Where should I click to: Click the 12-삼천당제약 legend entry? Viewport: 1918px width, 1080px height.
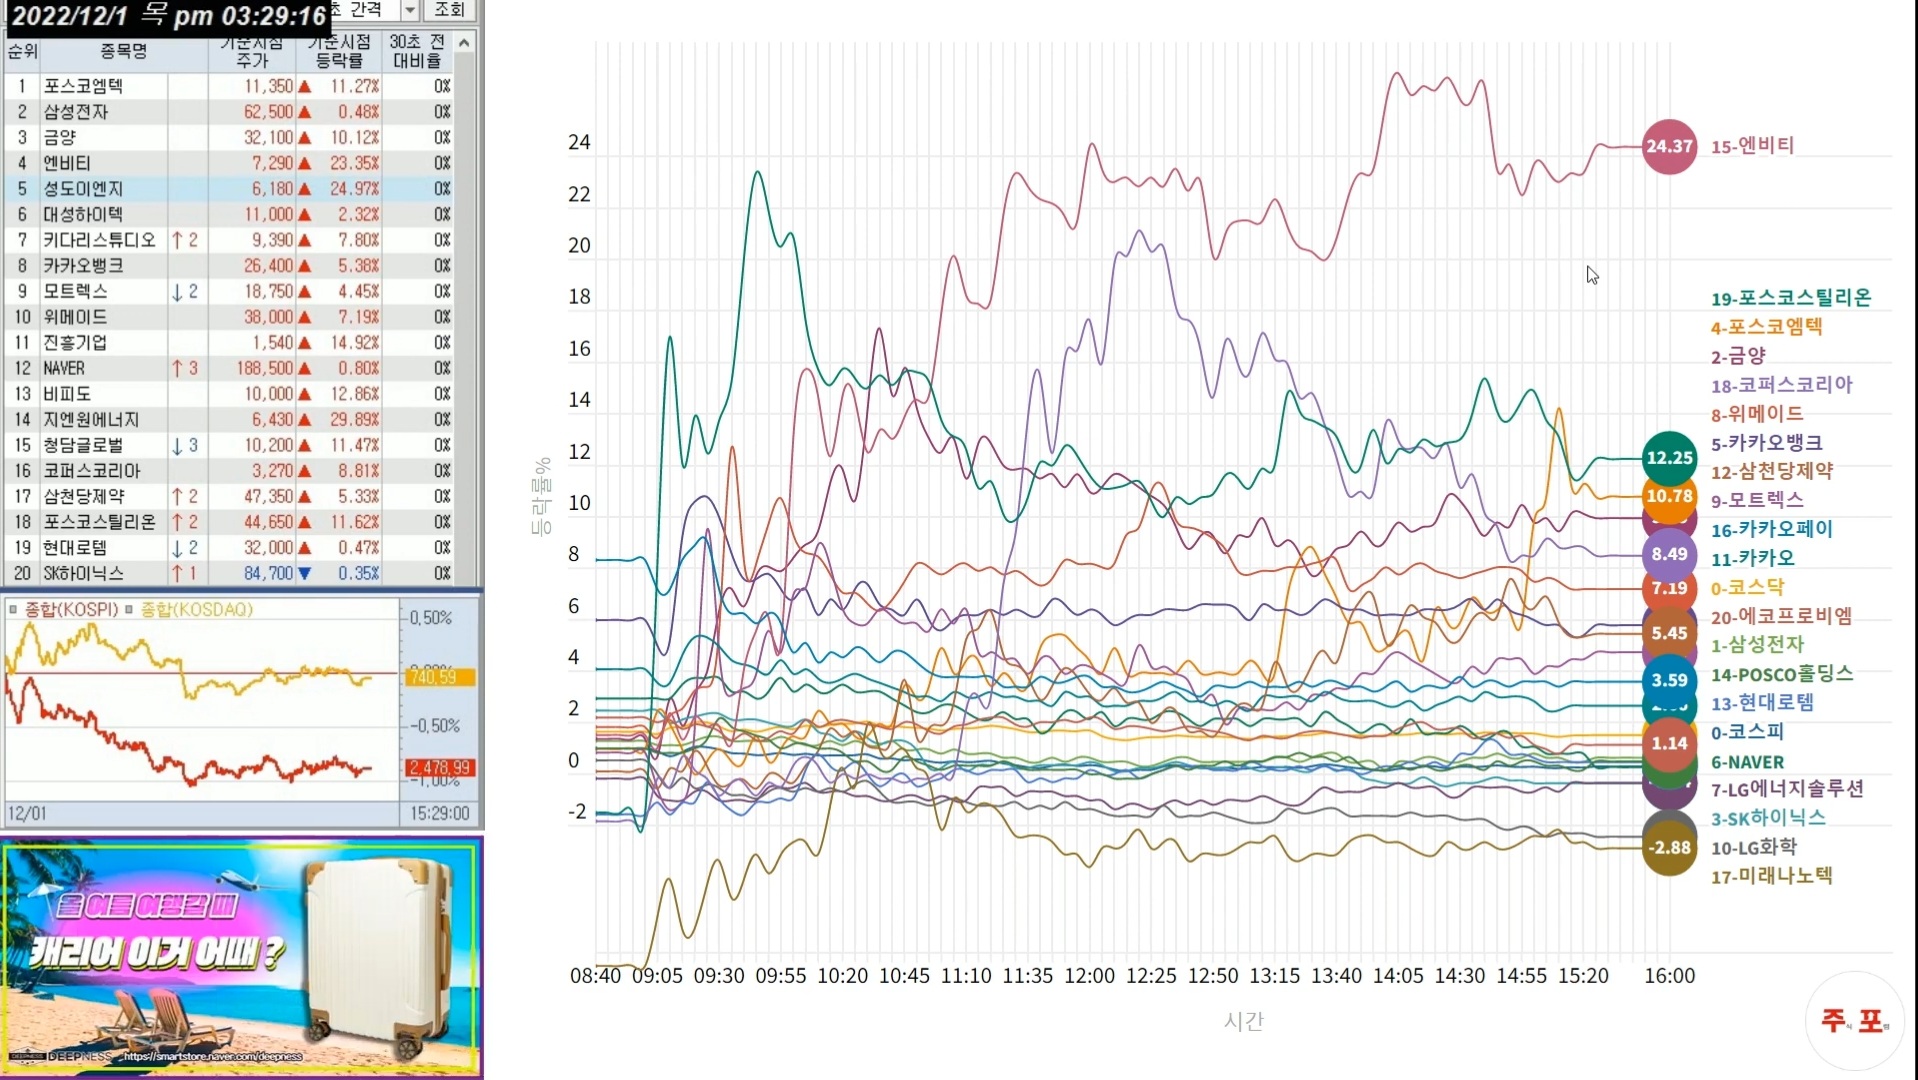coord(1771,471)
